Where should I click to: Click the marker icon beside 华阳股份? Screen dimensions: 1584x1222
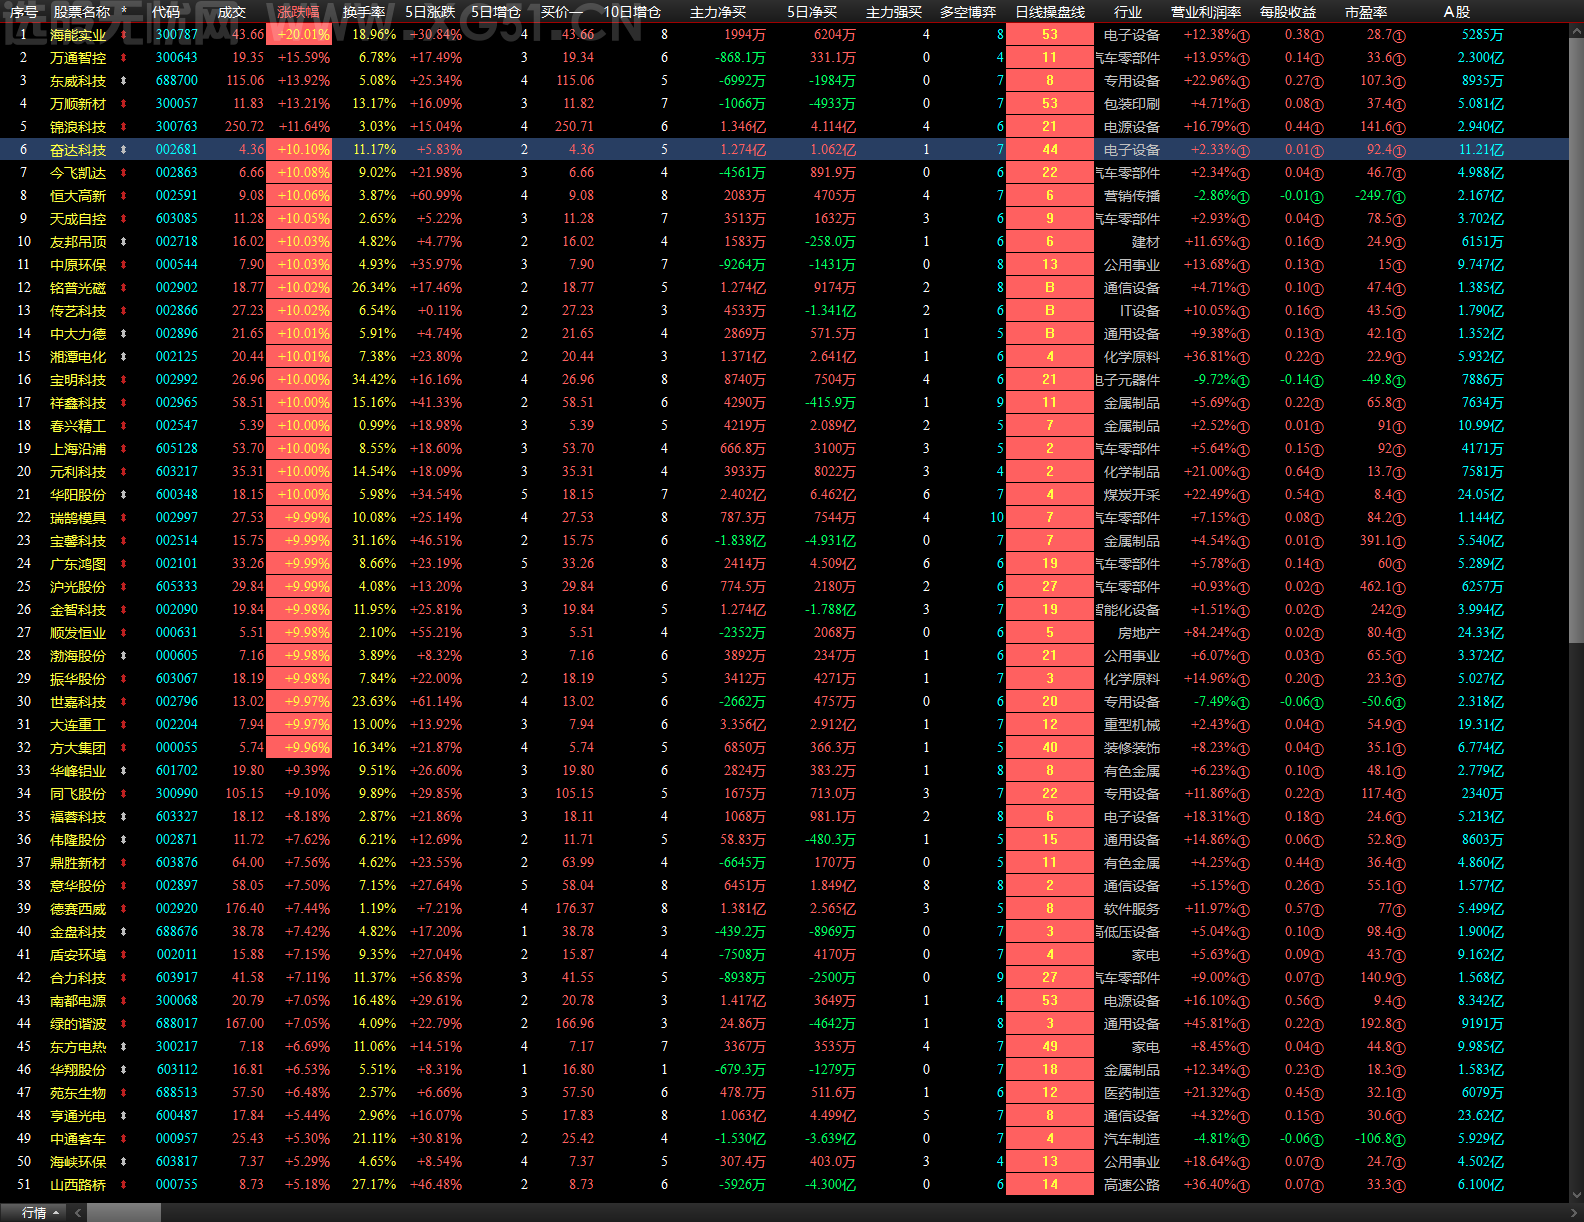(x=124, y=495)
